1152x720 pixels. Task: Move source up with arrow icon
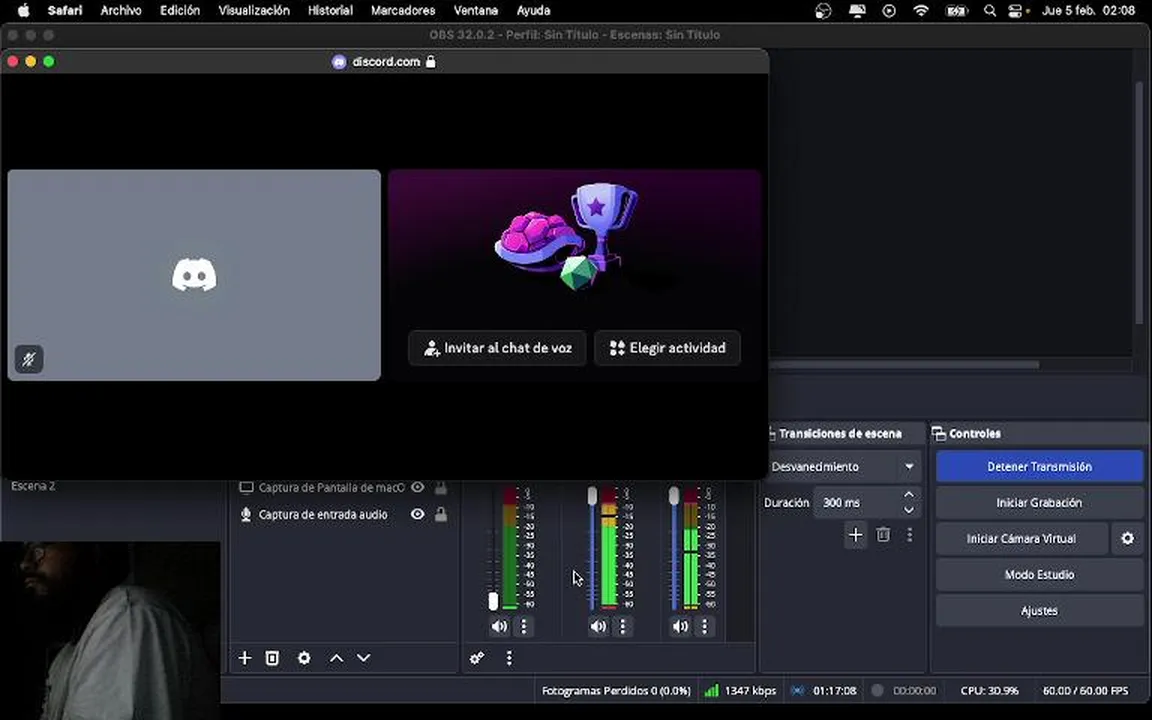[336, 658]
